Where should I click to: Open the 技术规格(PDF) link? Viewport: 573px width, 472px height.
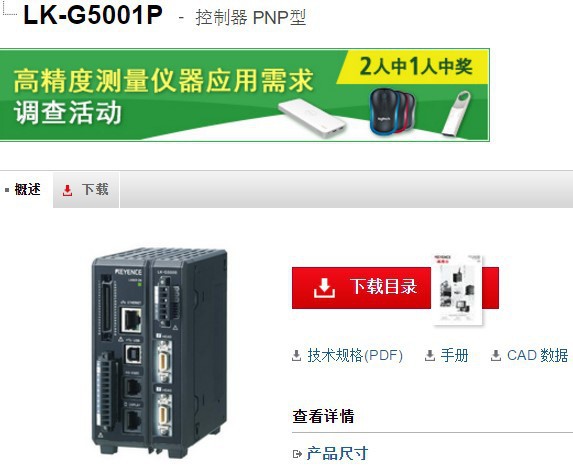coord(355,355)
